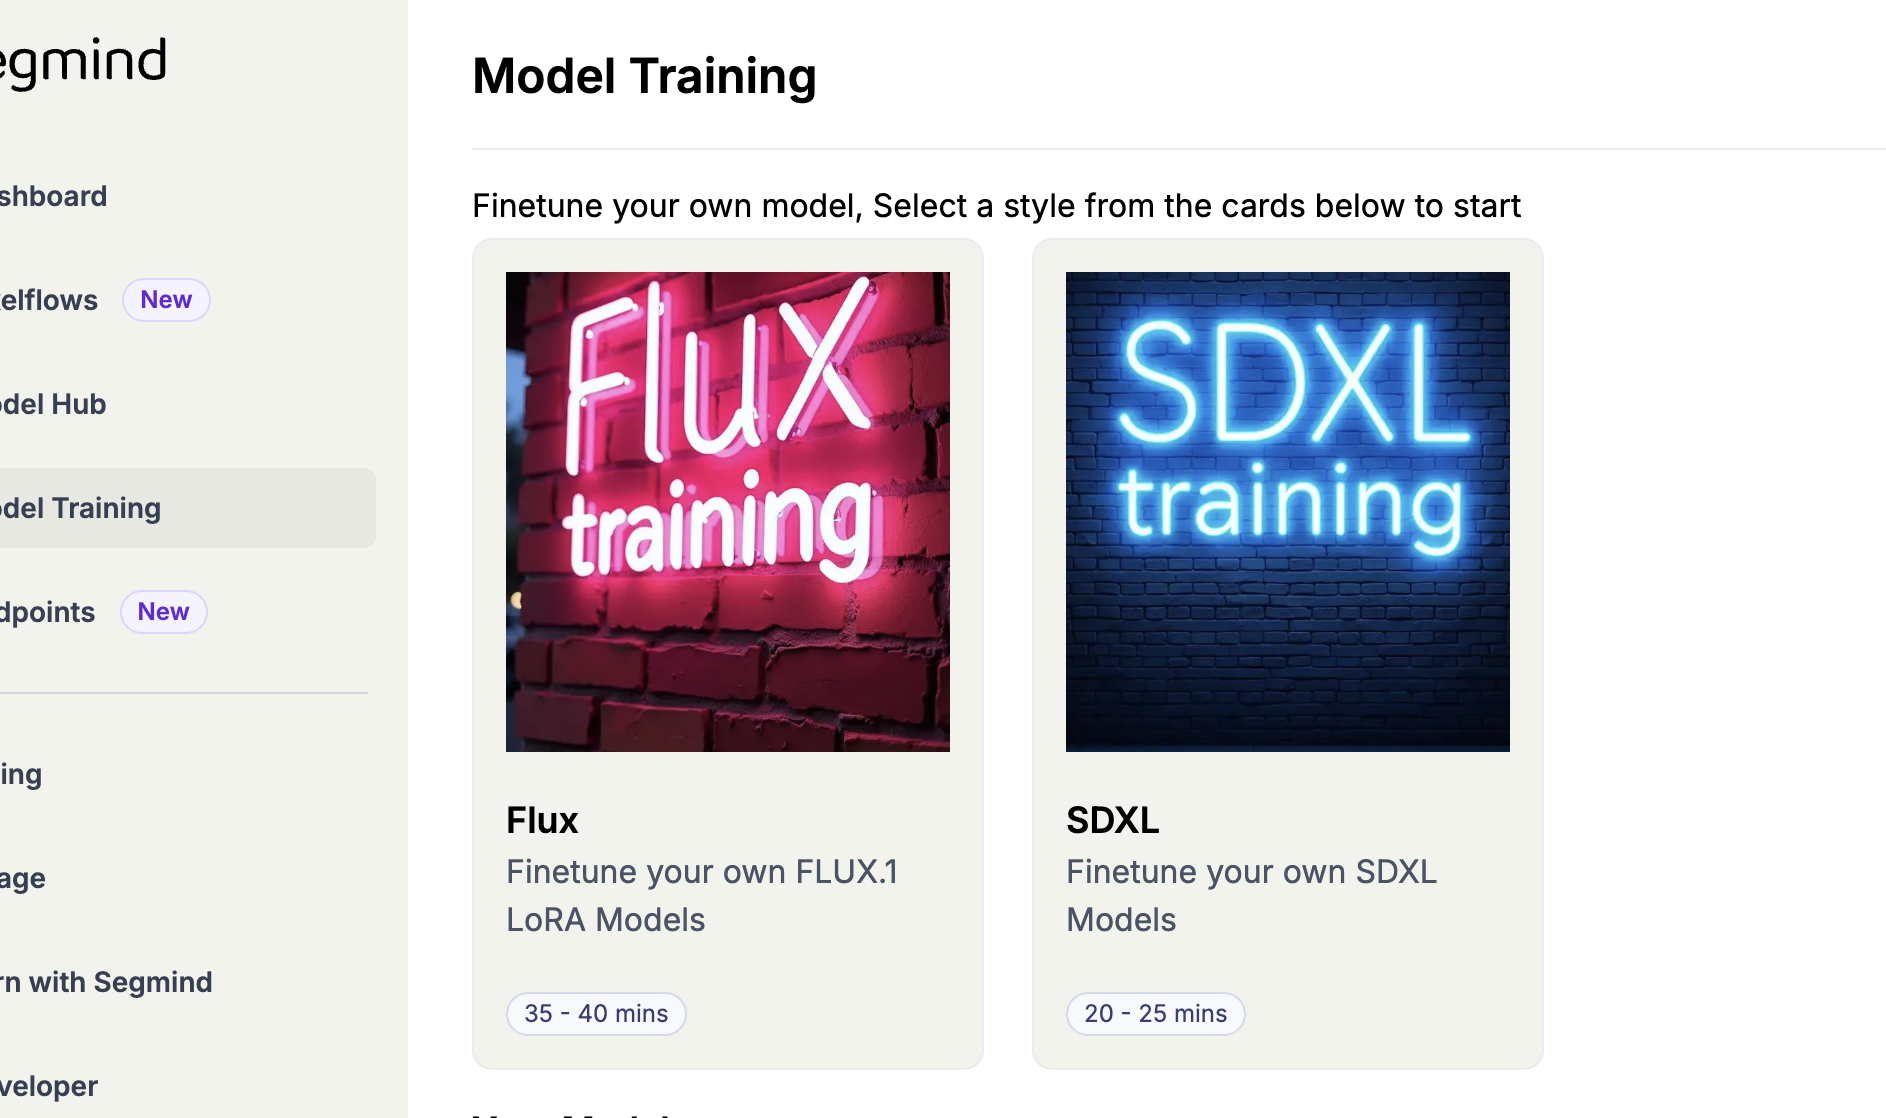1886x1118 pixels.
Task: Select the Model Training sidebar item
Action: point(188,508)
